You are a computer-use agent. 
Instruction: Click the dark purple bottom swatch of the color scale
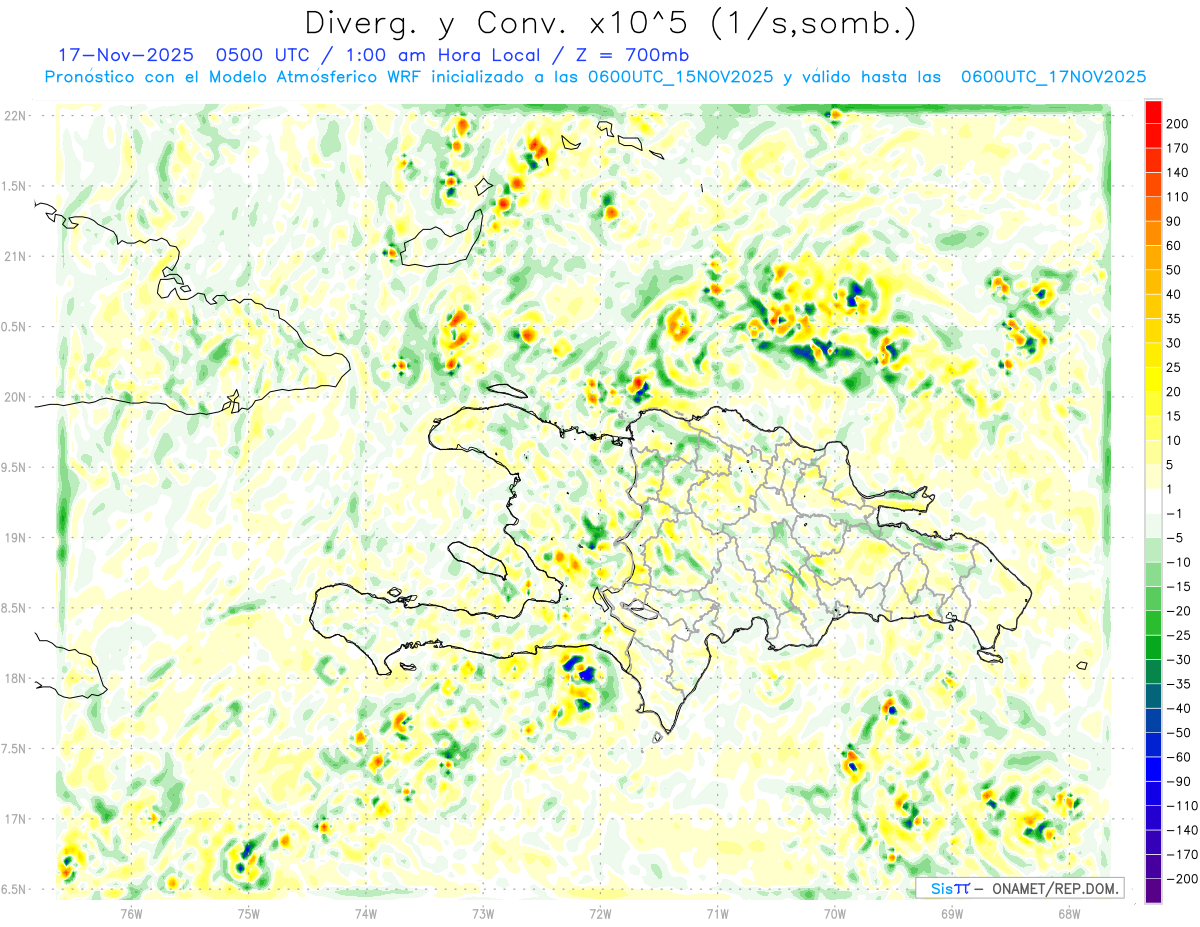(x=1153, y=890)
